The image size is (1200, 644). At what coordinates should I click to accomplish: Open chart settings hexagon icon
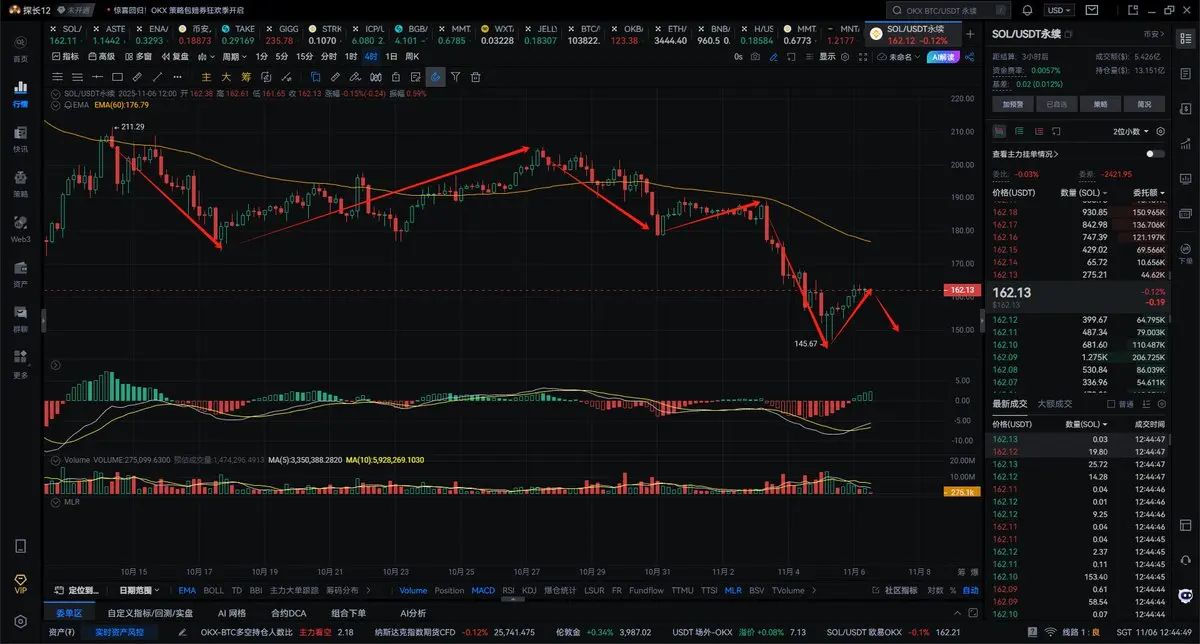(845, 57)
